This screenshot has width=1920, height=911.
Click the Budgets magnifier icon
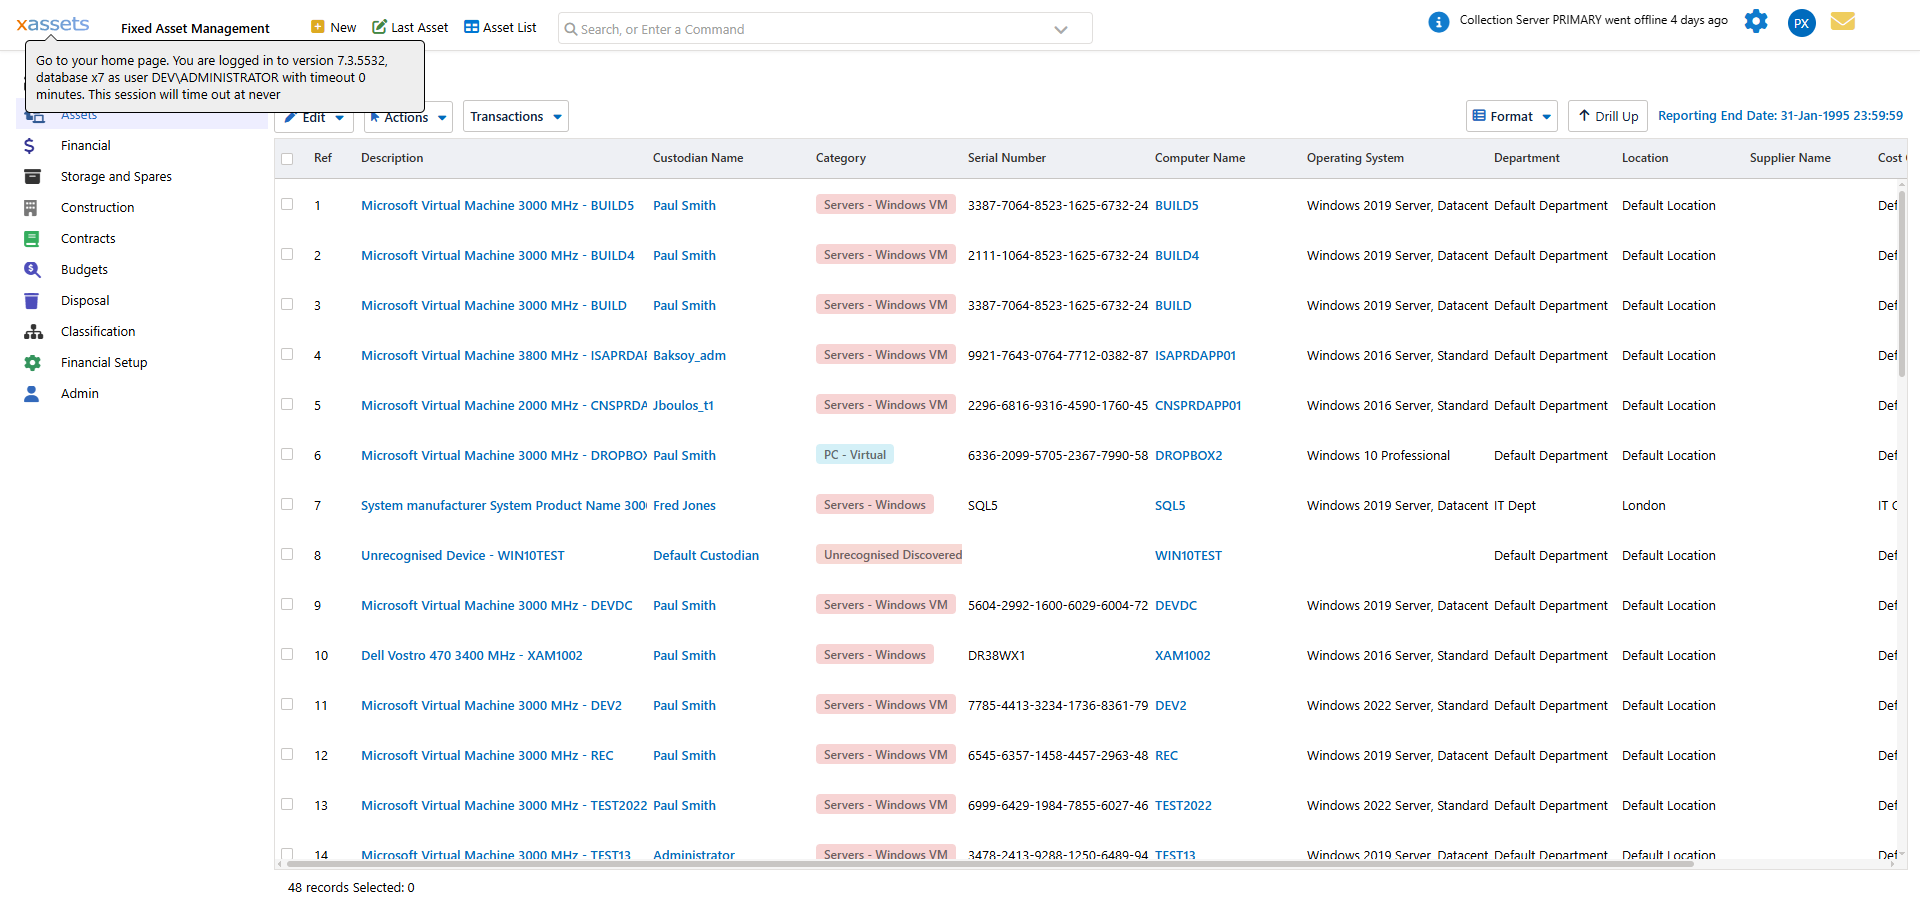tap(32, 270)
